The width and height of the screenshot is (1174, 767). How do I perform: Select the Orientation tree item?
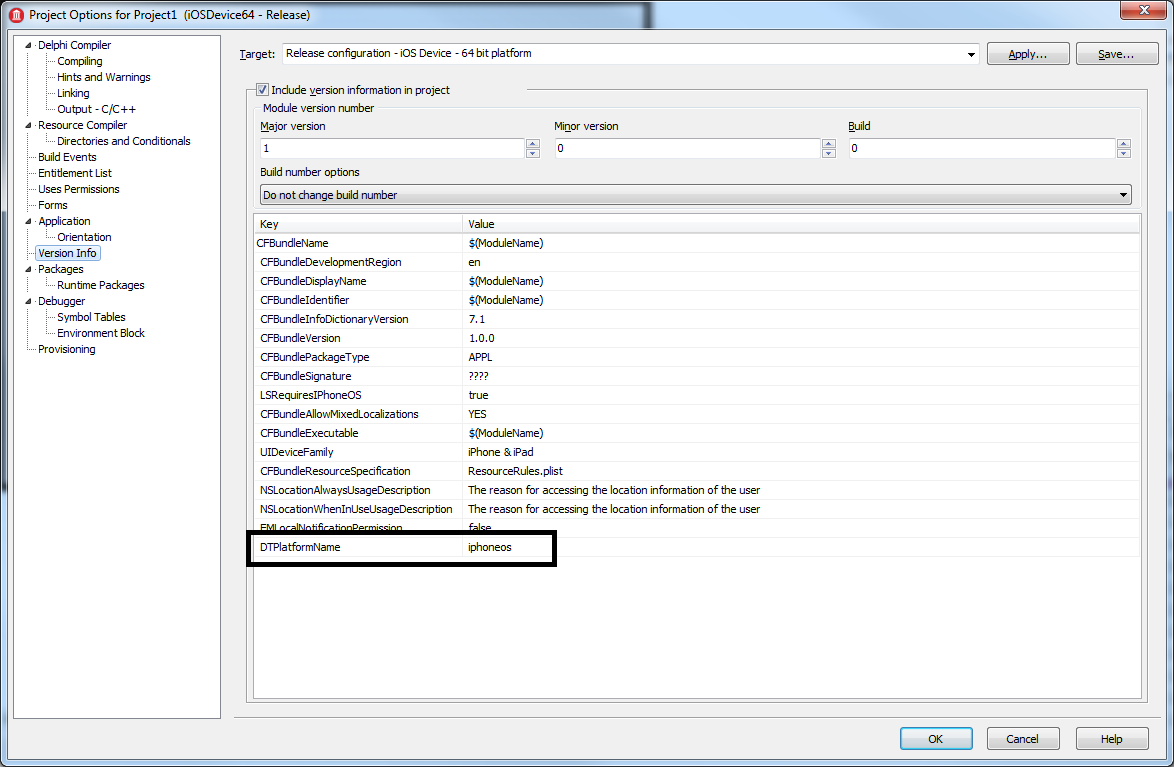point(84,237)
